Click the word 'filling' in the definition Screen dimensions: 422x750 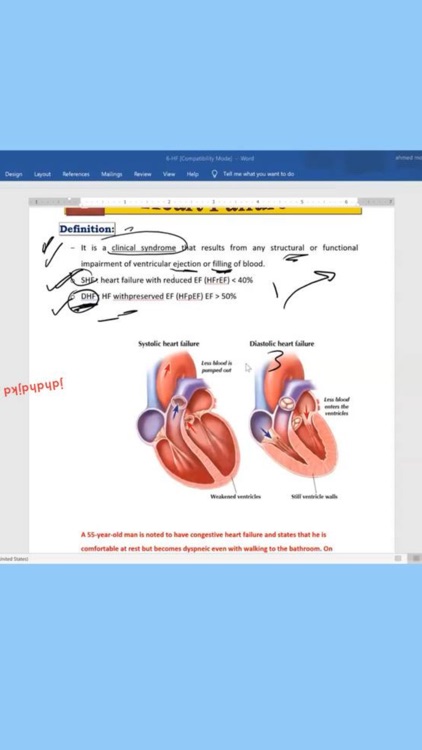click(222, 264)
